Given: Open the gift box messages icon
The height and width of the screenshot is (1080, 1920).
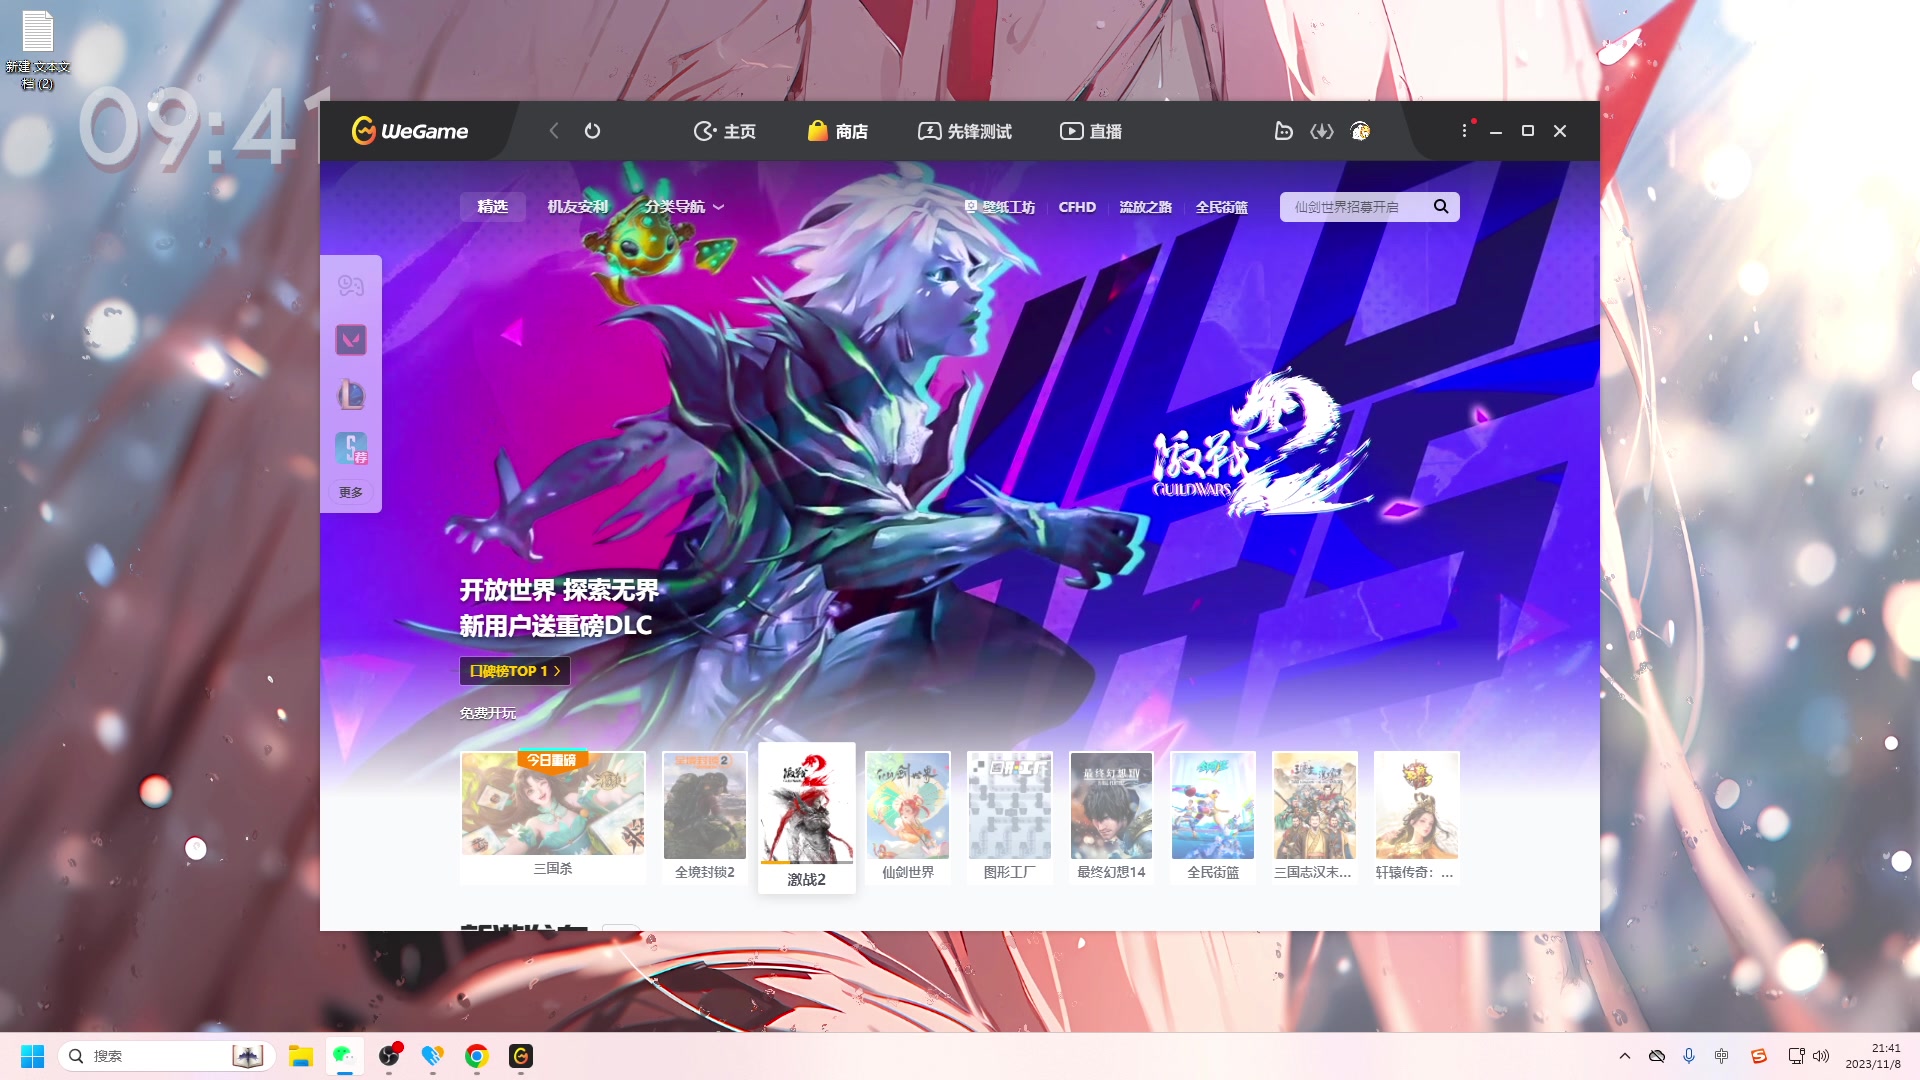Looking at the screenshot, I should [x=1283, y=131].
